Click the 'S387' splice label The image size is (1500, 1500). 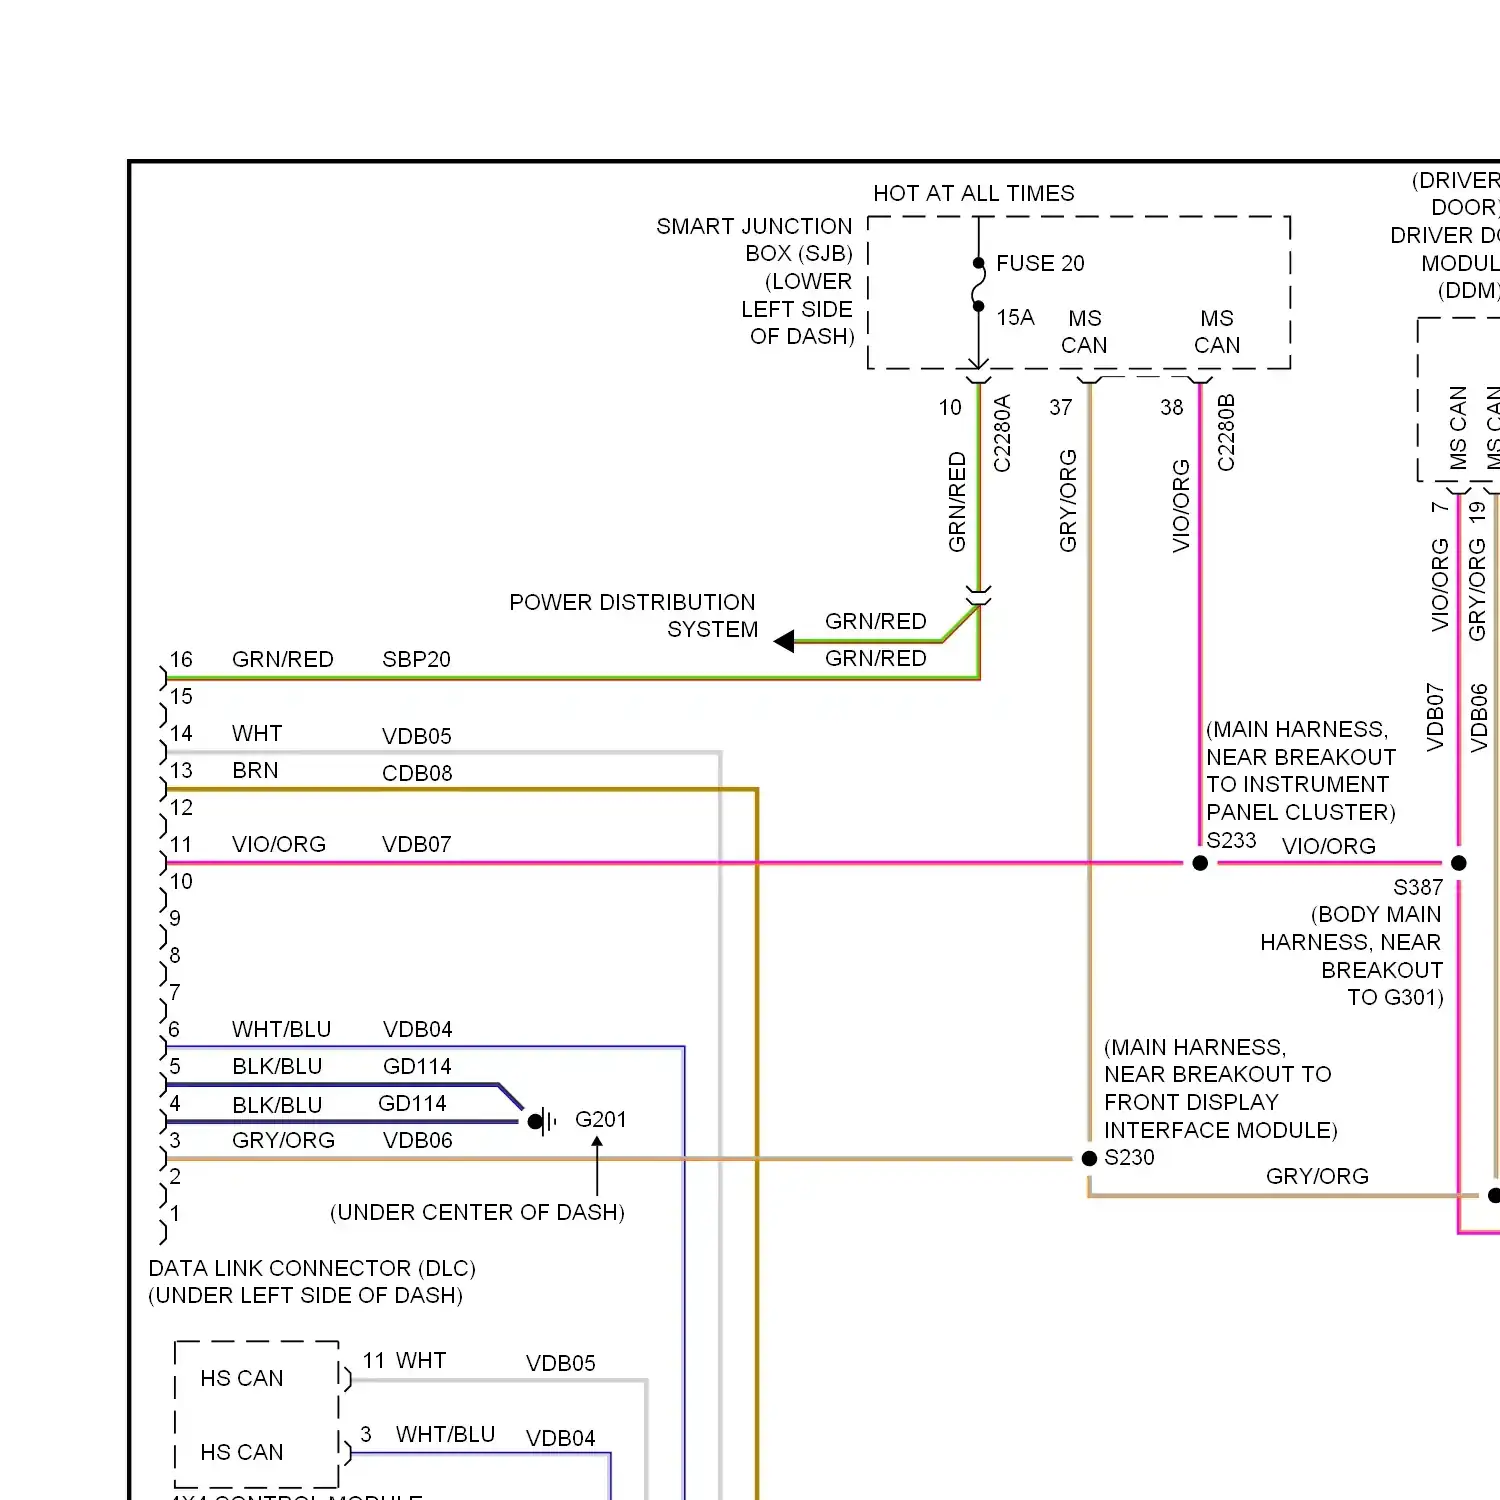point(1418,887)
